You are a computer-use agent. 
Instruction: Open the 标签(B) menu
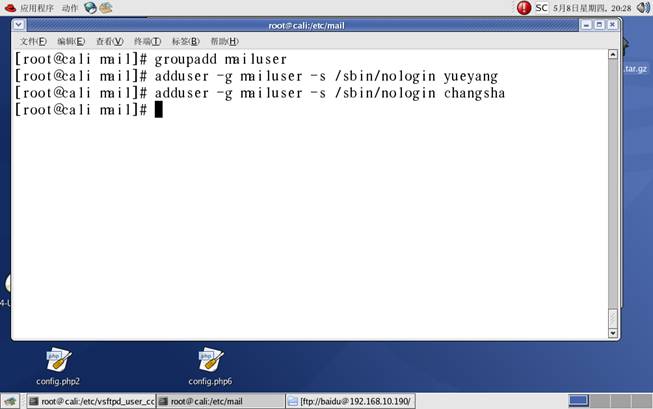(x=186, y=41)
